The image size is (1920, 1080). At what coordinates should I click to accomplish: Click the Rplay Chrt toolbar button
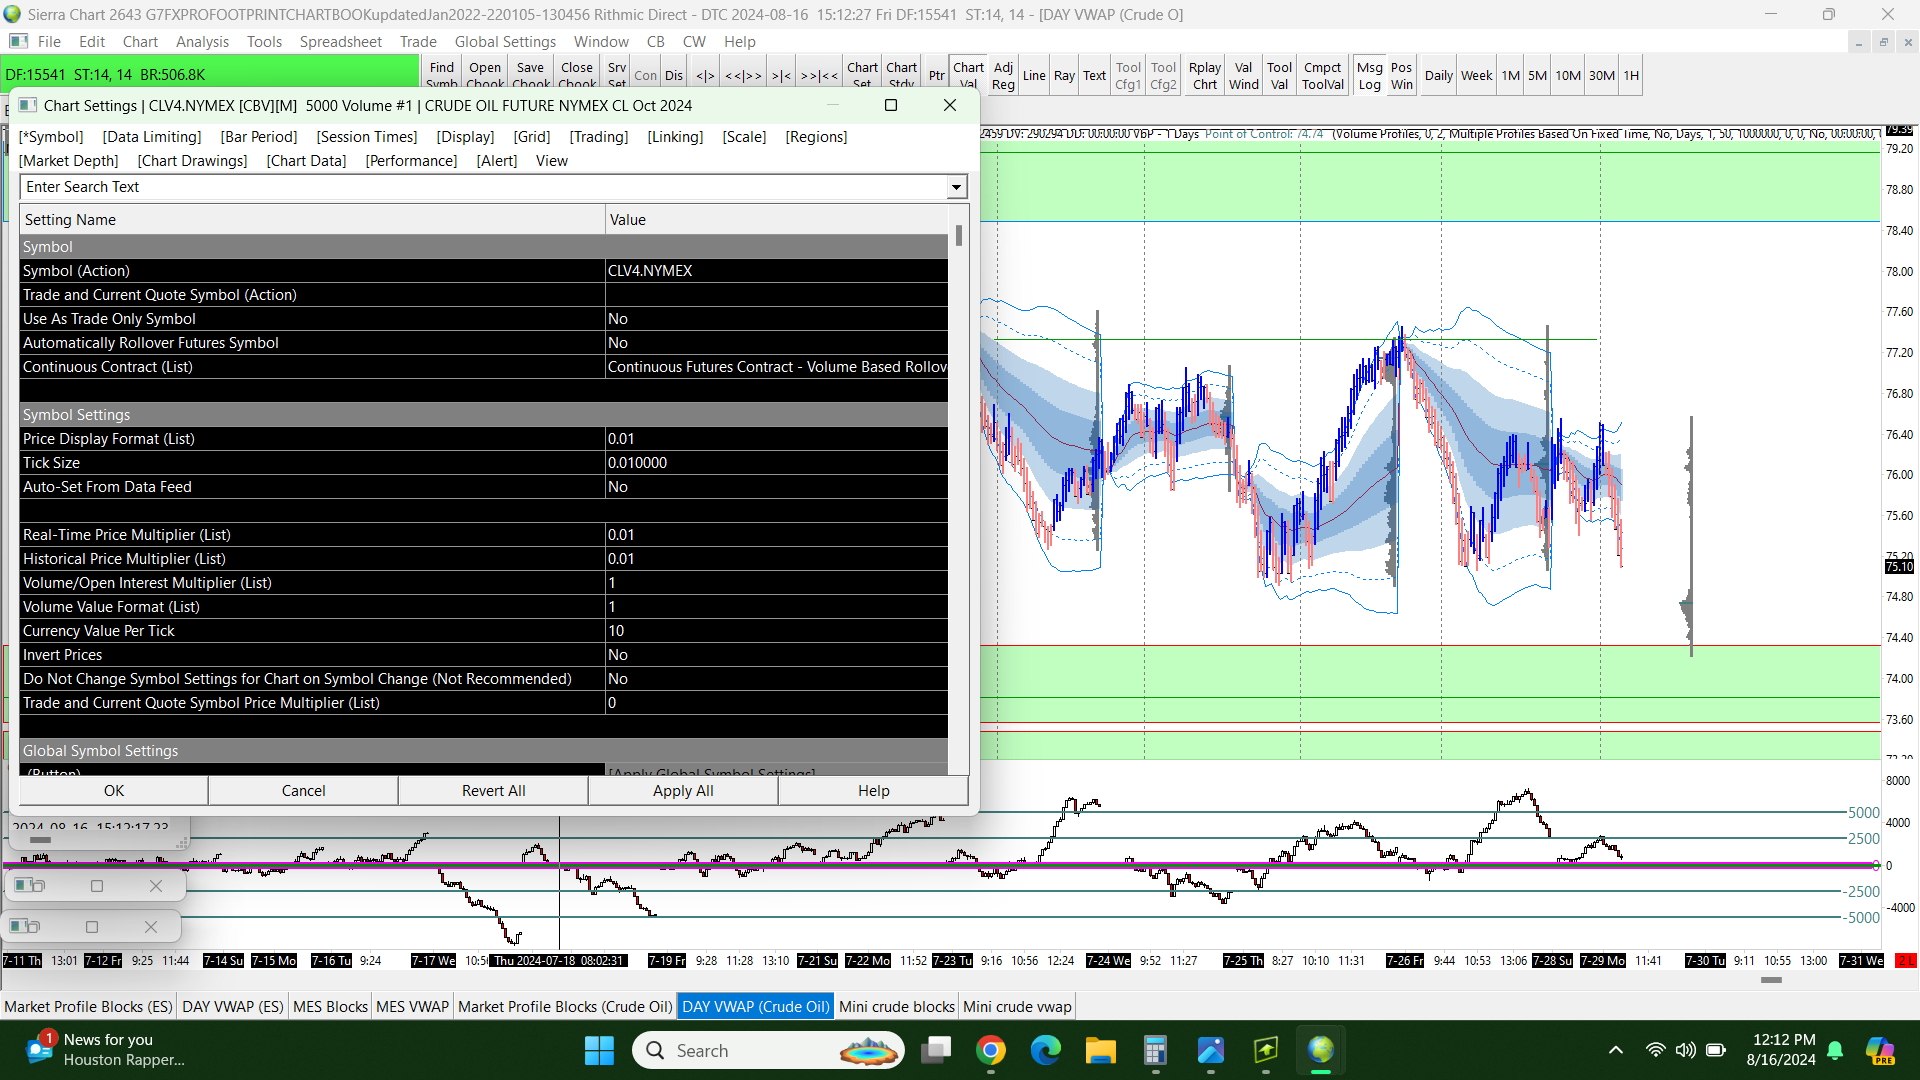click(1204, 76)
